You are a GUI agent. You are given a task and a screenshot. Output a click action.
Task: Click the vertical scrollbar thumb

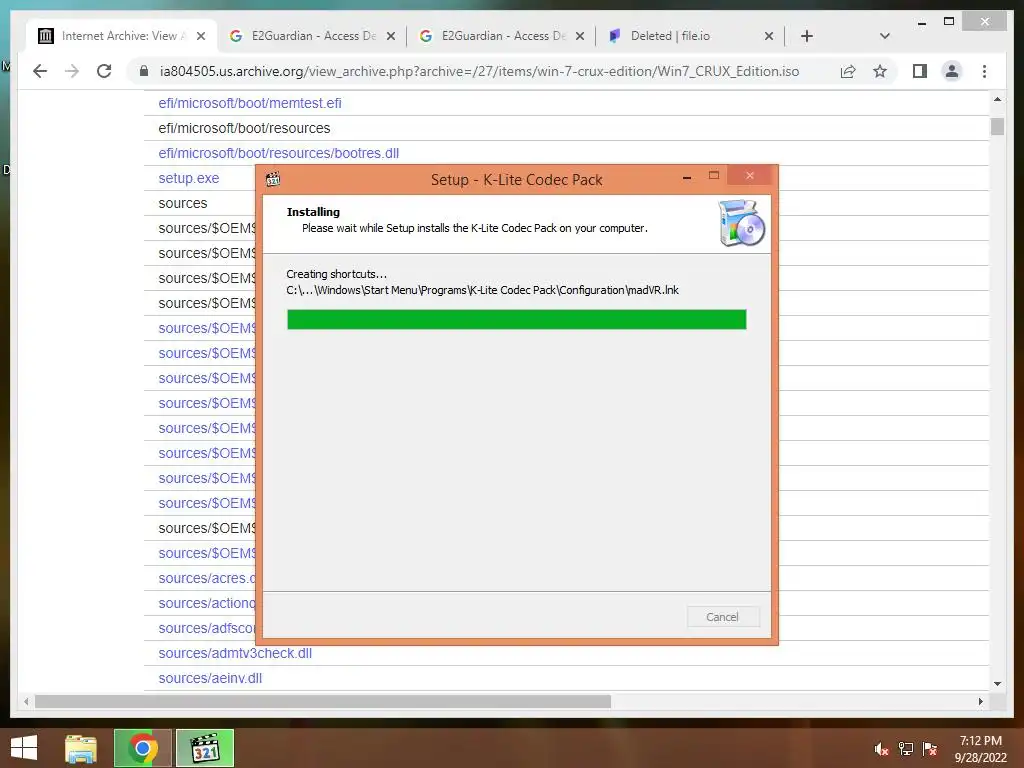pyautogui.click(x=997, y=126)
